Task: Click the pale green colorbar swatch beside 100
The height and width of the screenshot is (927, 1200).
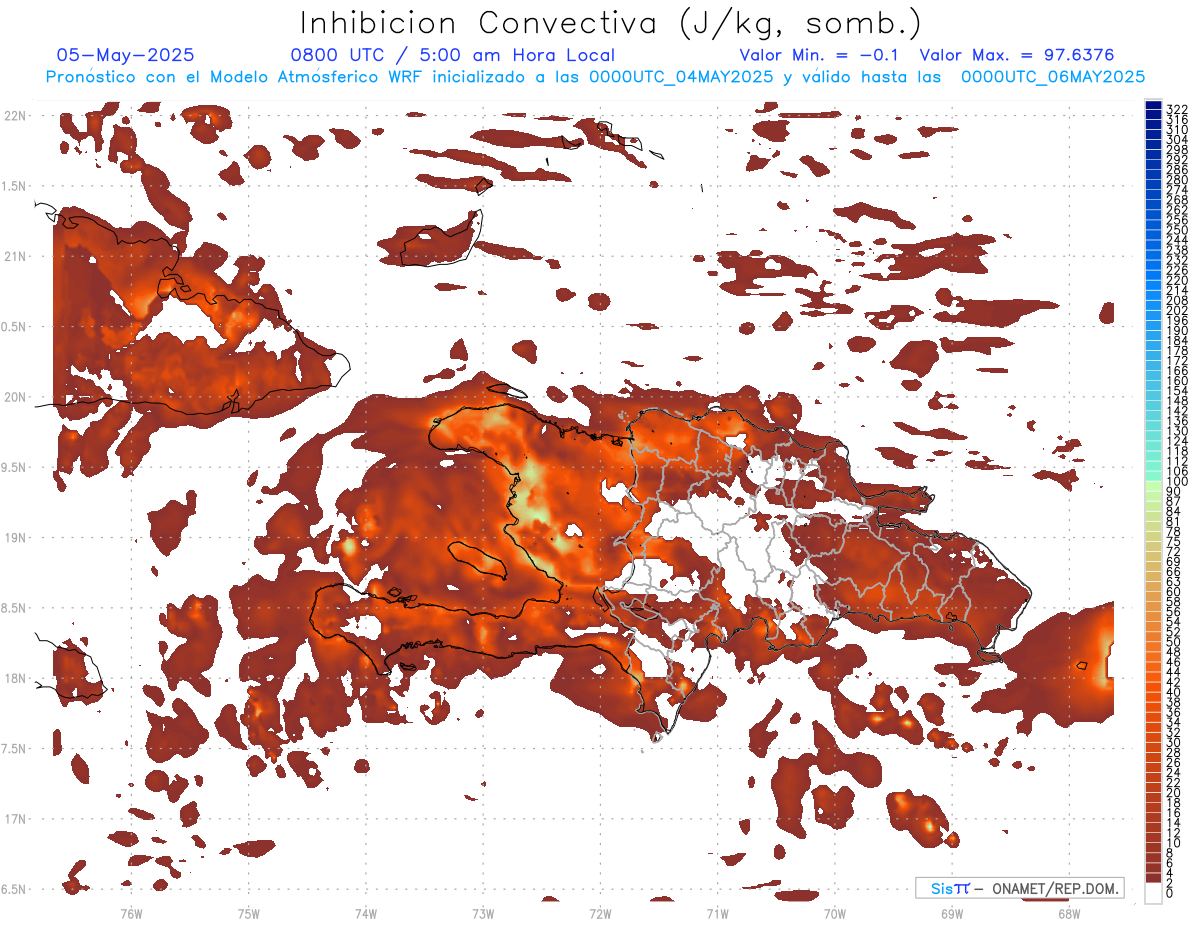Action: 1153,484
